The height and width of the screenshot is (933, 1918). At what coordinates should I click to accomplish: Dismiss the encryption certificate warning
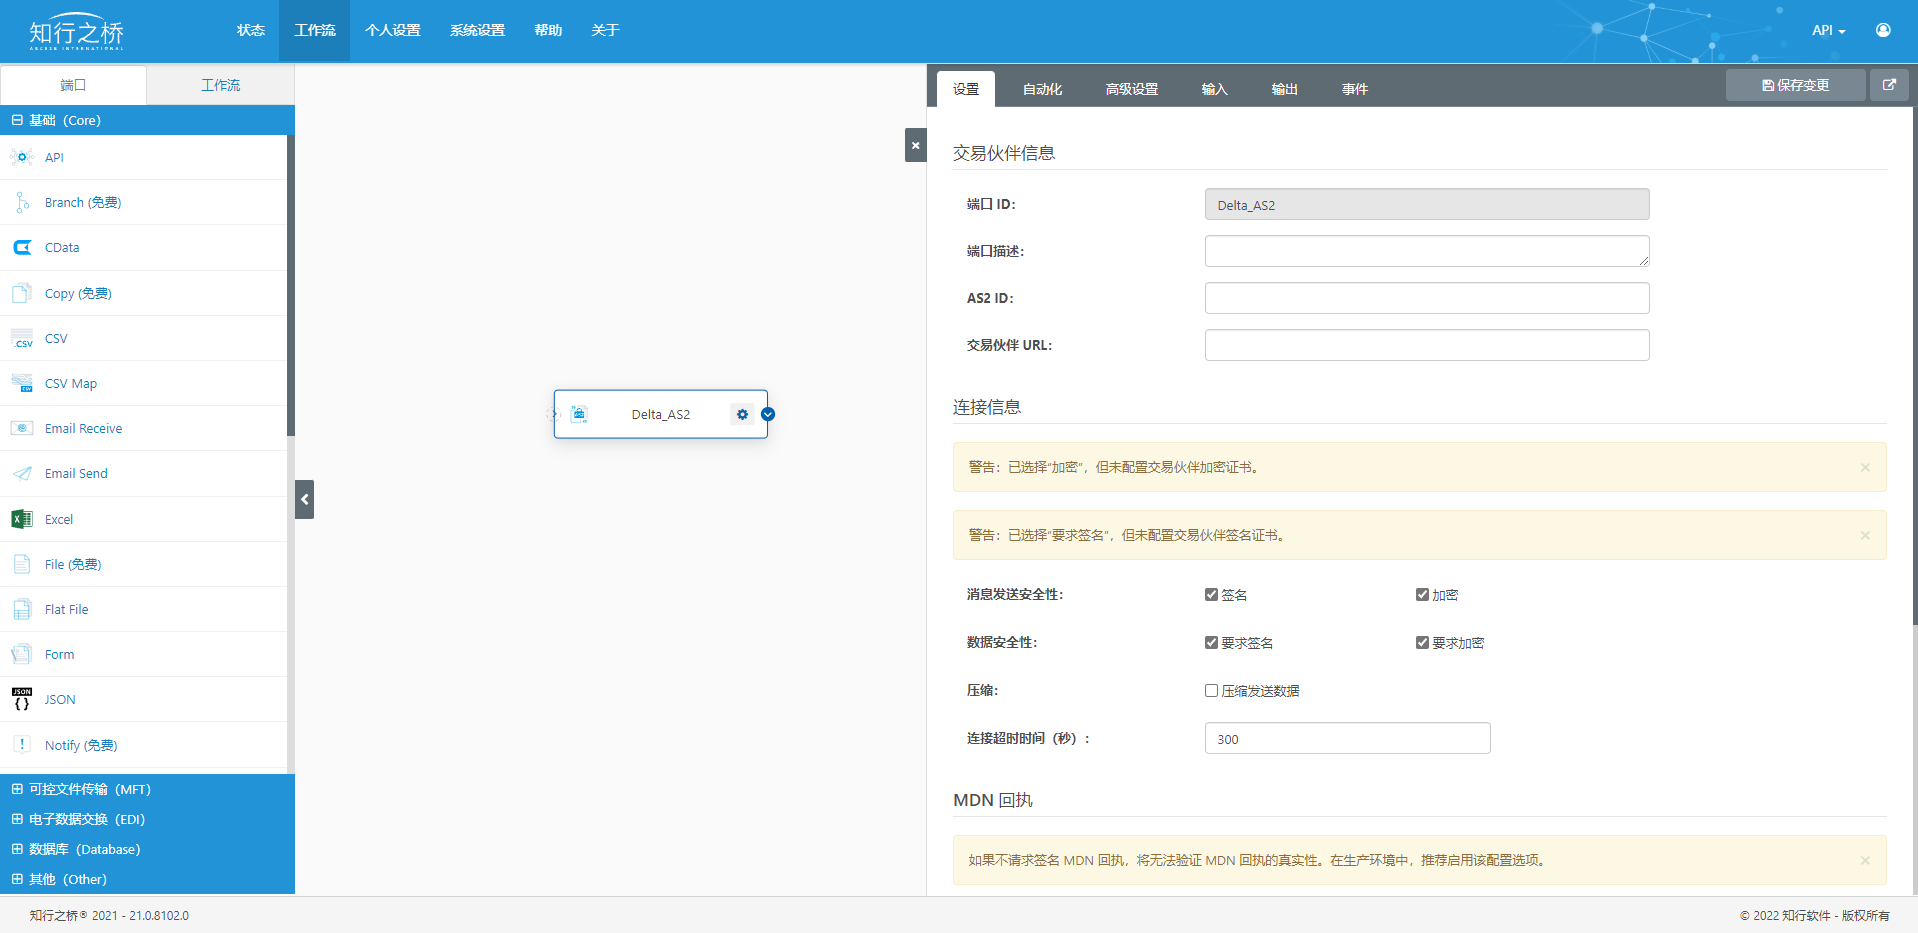1865,467
